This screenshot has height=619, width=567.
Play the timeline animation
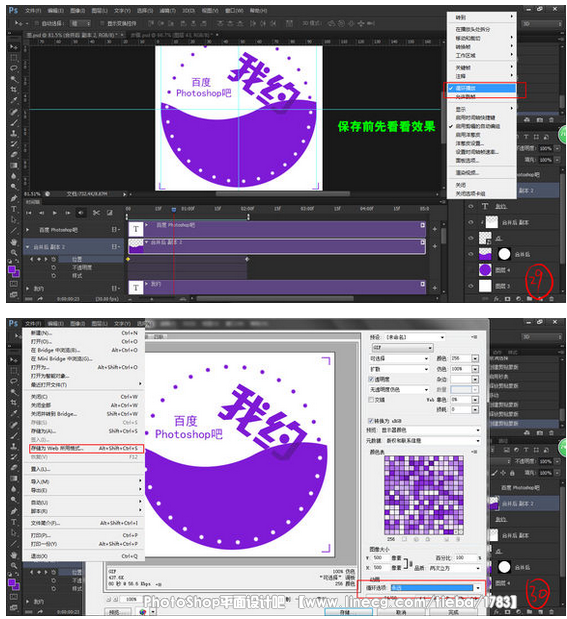click(x=54, y=213)
